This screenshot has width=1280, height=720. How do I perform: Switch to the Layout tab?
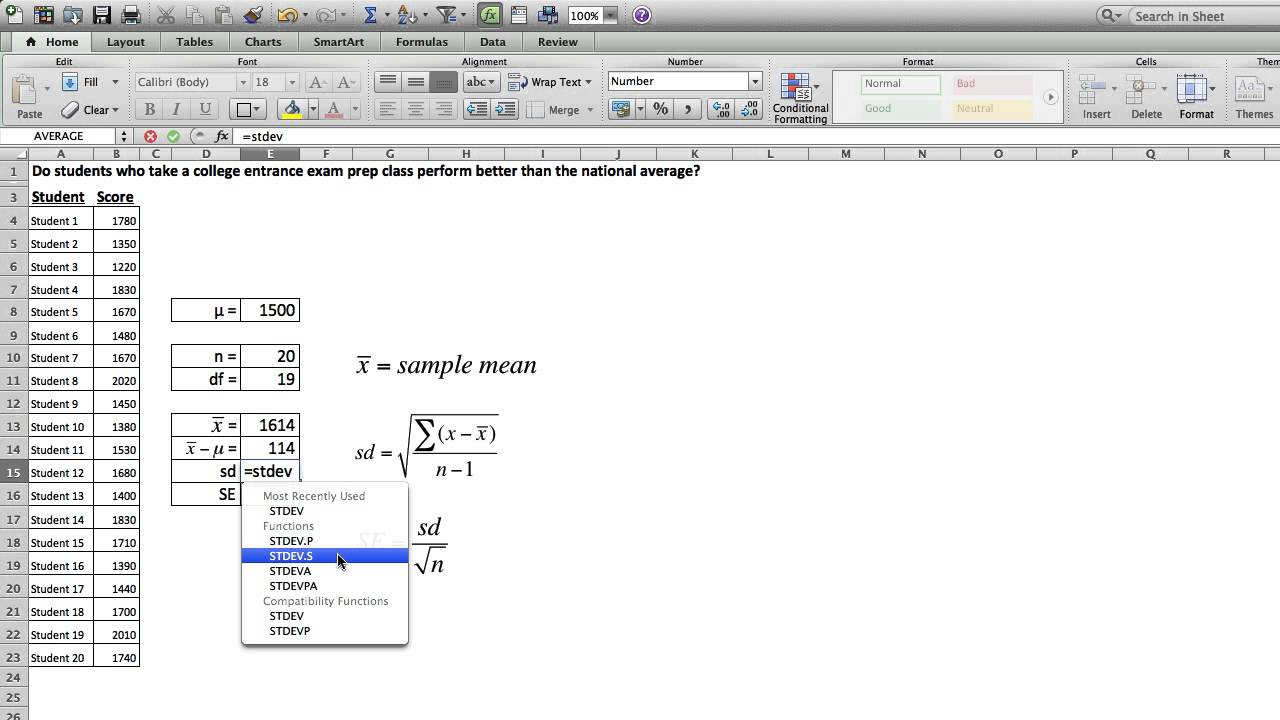126,42
